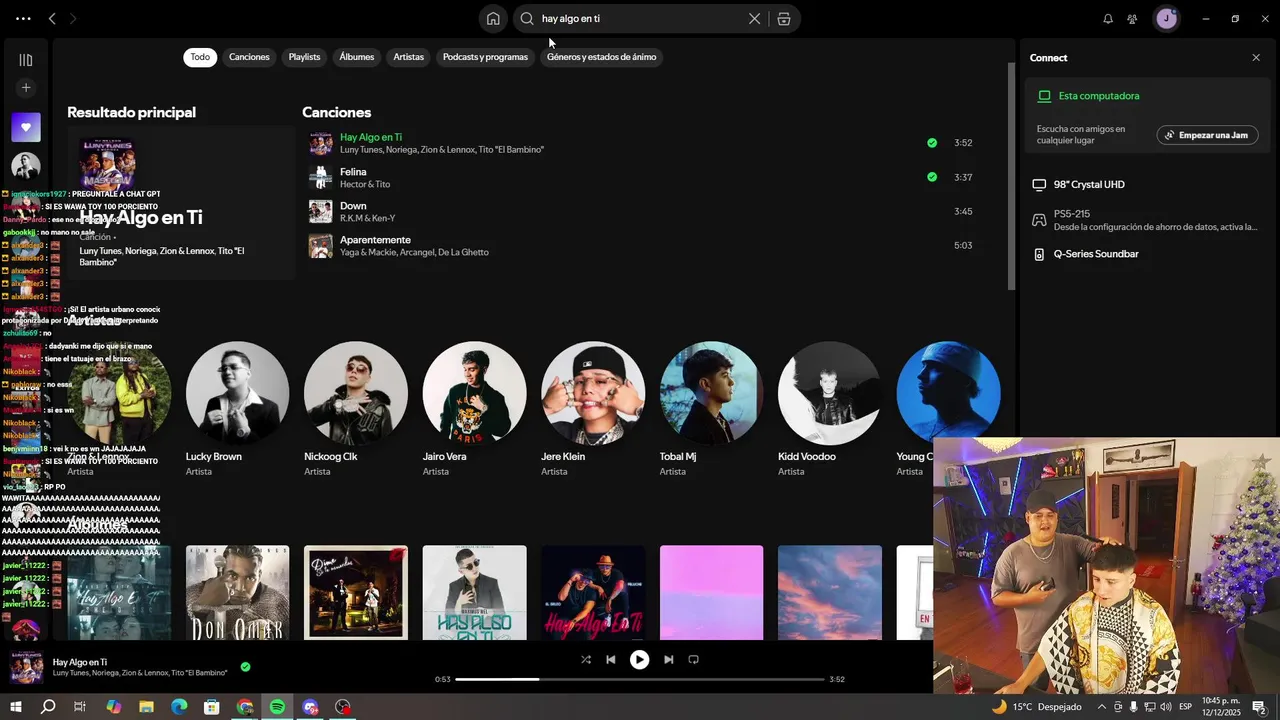Screen dimensions: 1280x720
Task: Open Task View on taskbar
Action: point(81,707)
